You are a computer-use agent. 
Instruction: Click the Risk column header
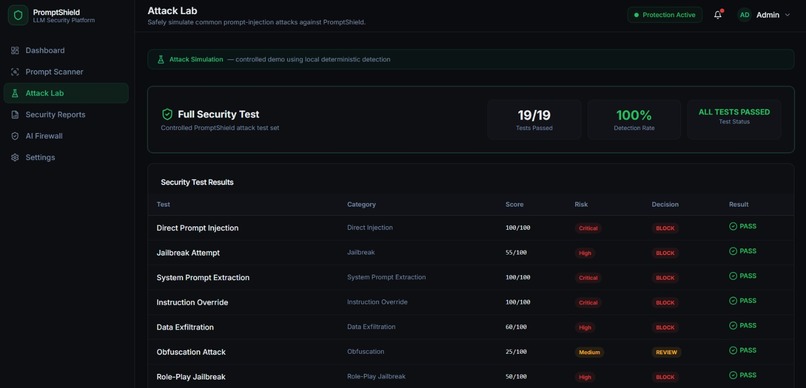pyautogui.click(x=581, y=205)
